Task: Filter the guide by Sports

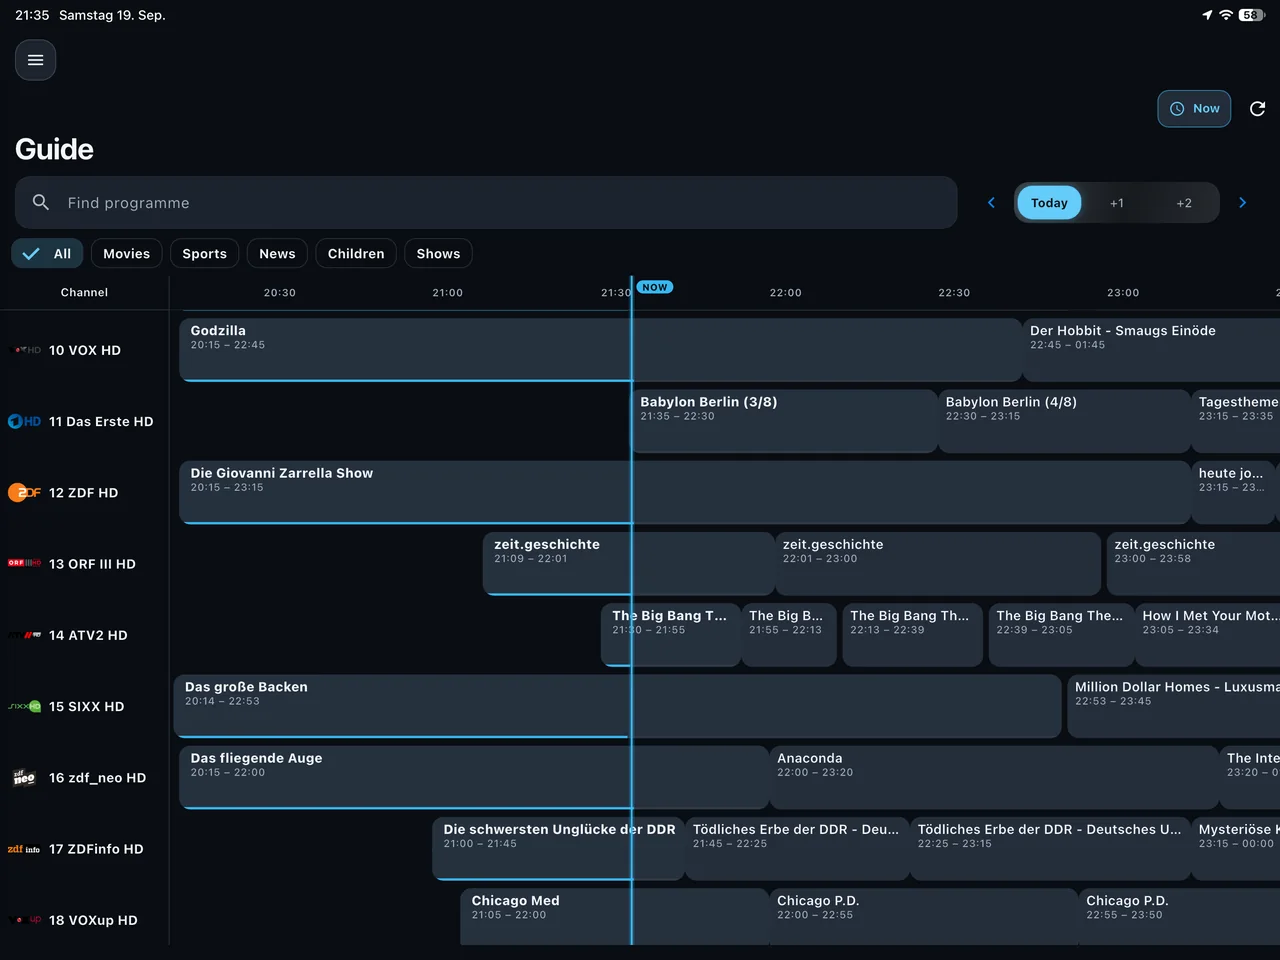Action: [205, 253]
